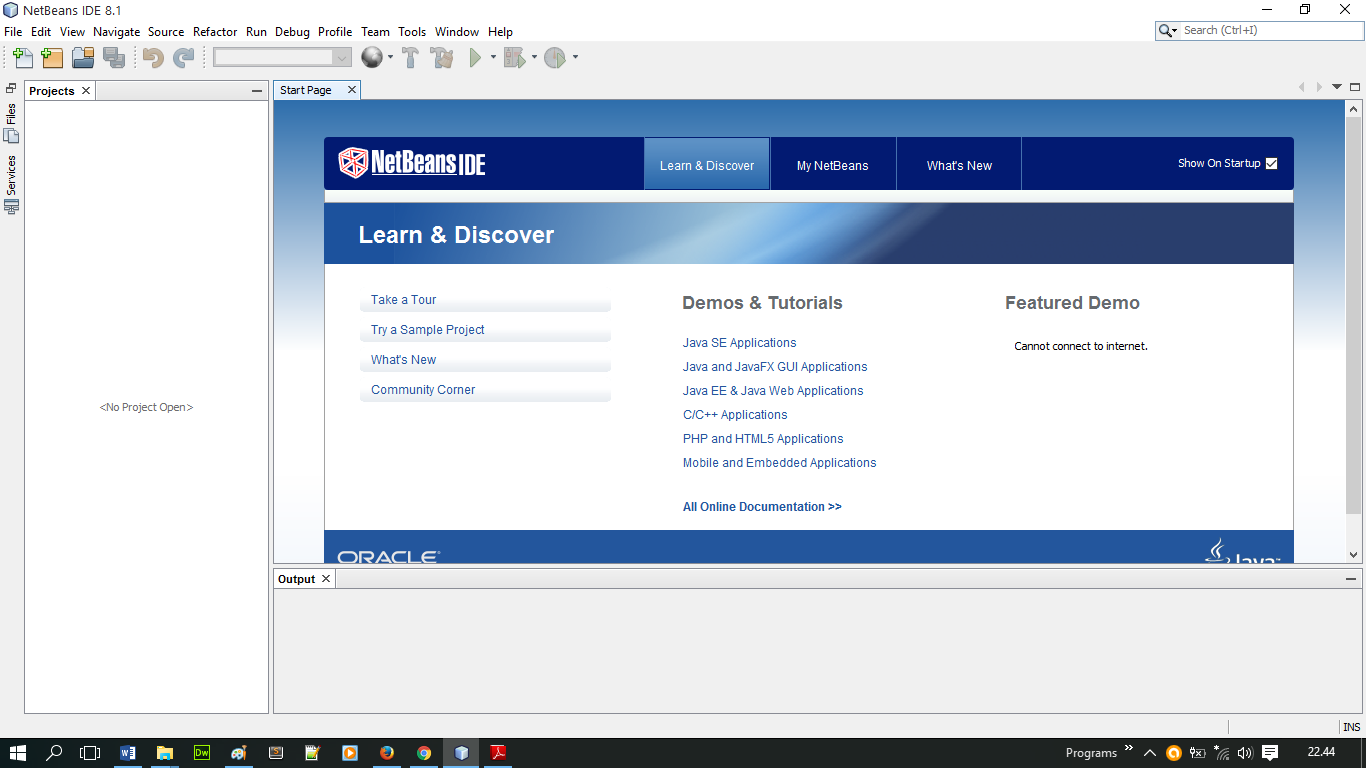Open Firefox from the taskbar
The width and height of the screenshot is (1366, 768).
pos(387,753)
